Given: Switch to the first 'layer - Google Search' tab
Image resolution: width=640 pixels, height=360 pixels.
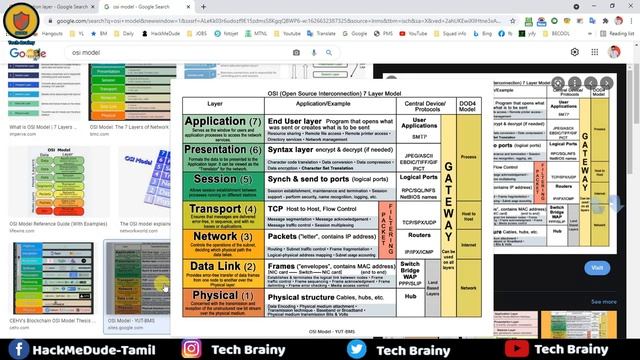Looking at the screenshot, I should (65, 7).
